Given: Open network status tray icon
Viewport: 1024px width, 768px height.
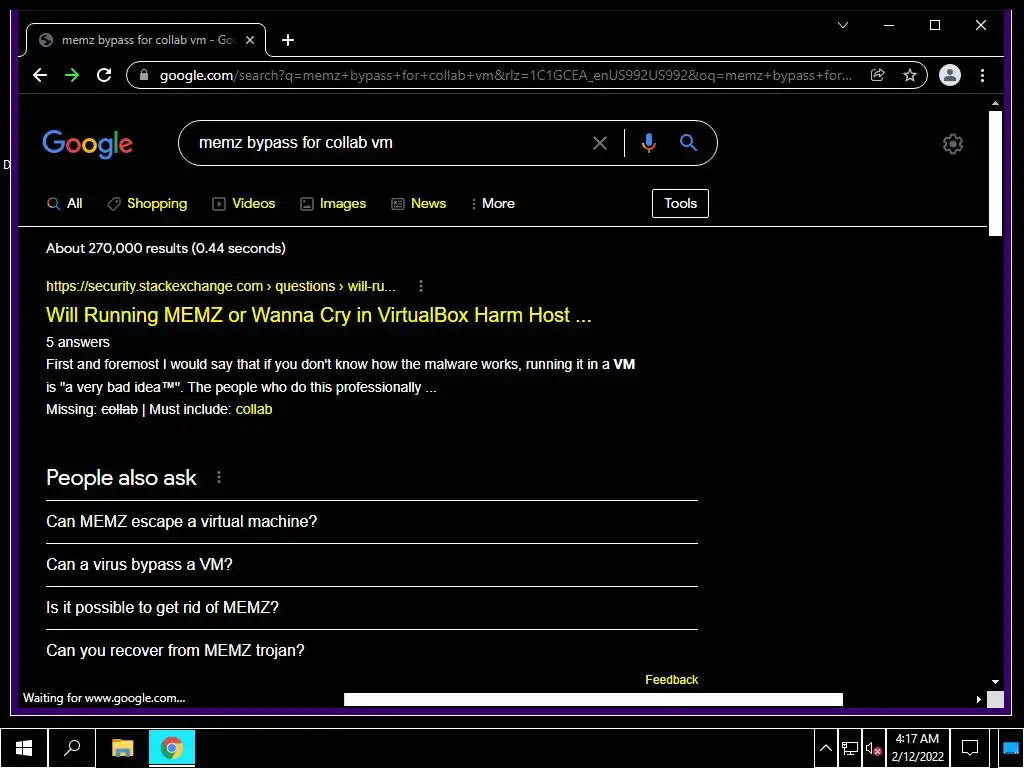Looking at the screenshot, I should [x=850, y=748].
